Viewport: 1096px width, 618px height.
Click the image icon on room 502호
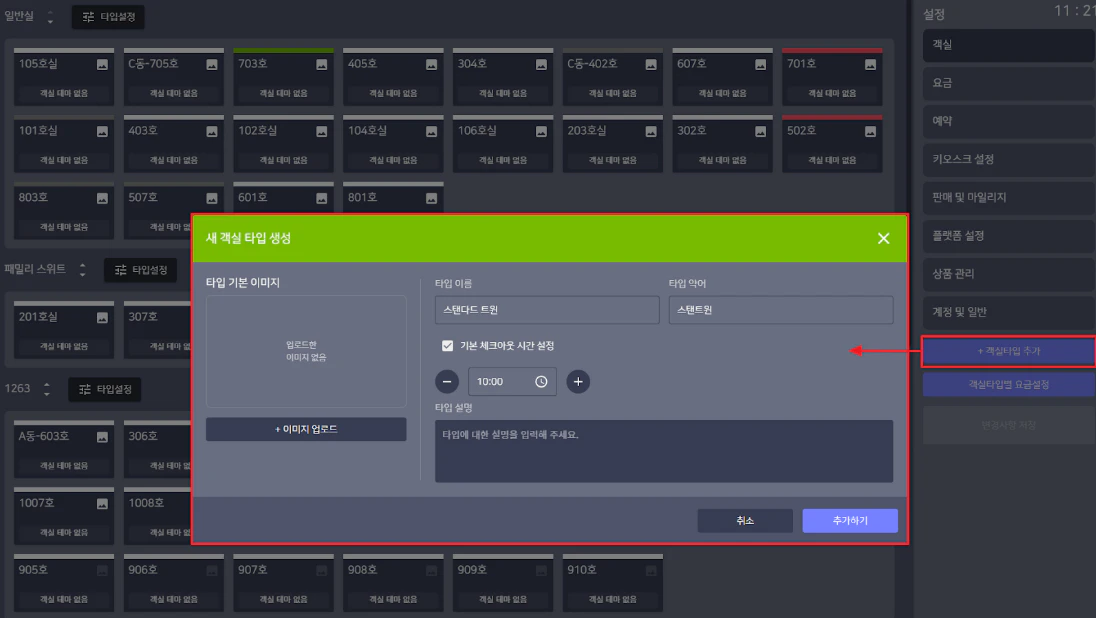click(x=870, y=131)
